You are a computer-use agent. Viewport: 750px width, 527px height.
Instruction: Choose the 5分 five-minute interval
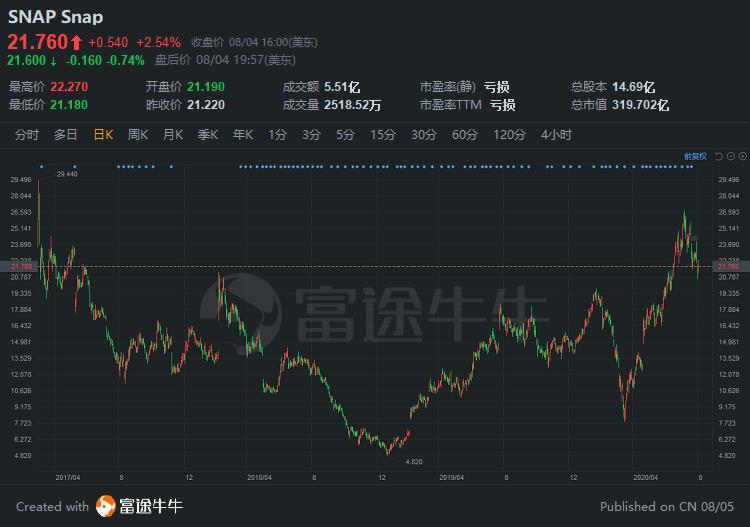(345, 135)
